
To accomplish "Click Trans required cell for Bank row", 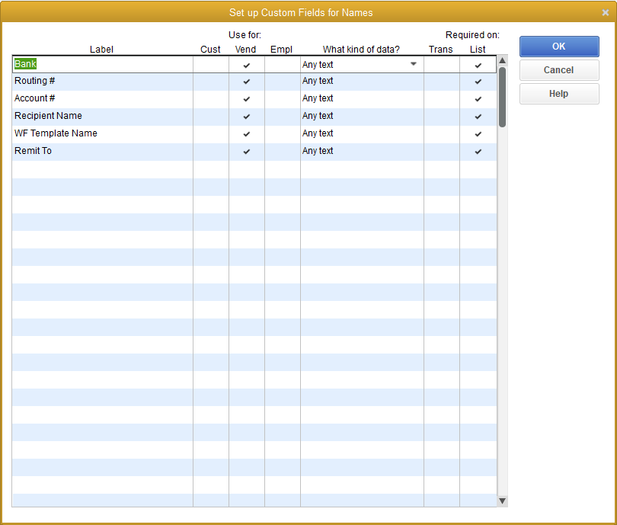I will 442,65.
